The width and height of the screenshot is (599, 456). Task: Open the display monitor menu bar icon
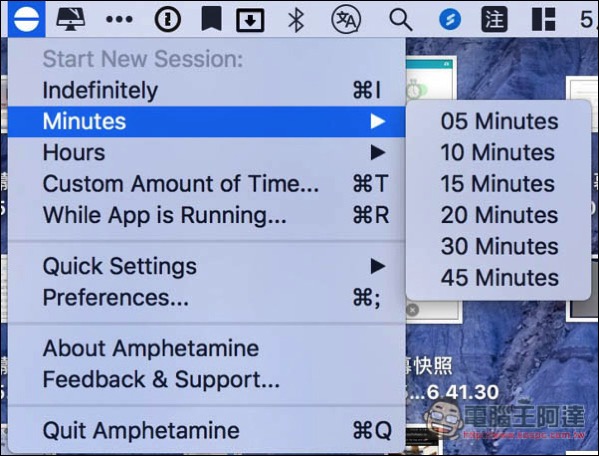pos(71,19)
